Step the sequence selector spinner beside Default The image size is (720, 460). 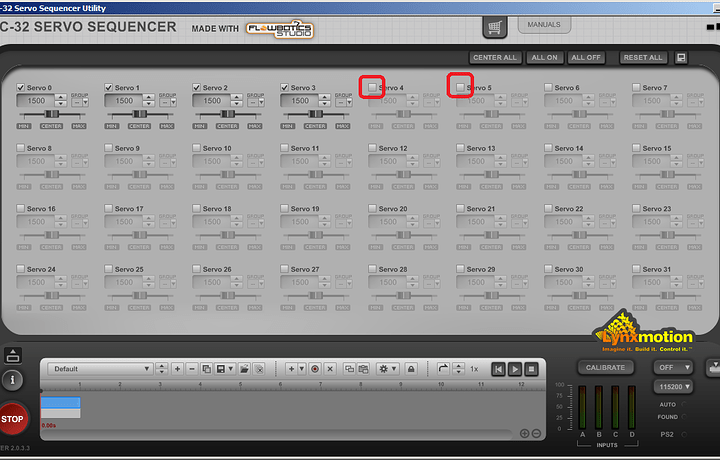[x=162, y=369]
